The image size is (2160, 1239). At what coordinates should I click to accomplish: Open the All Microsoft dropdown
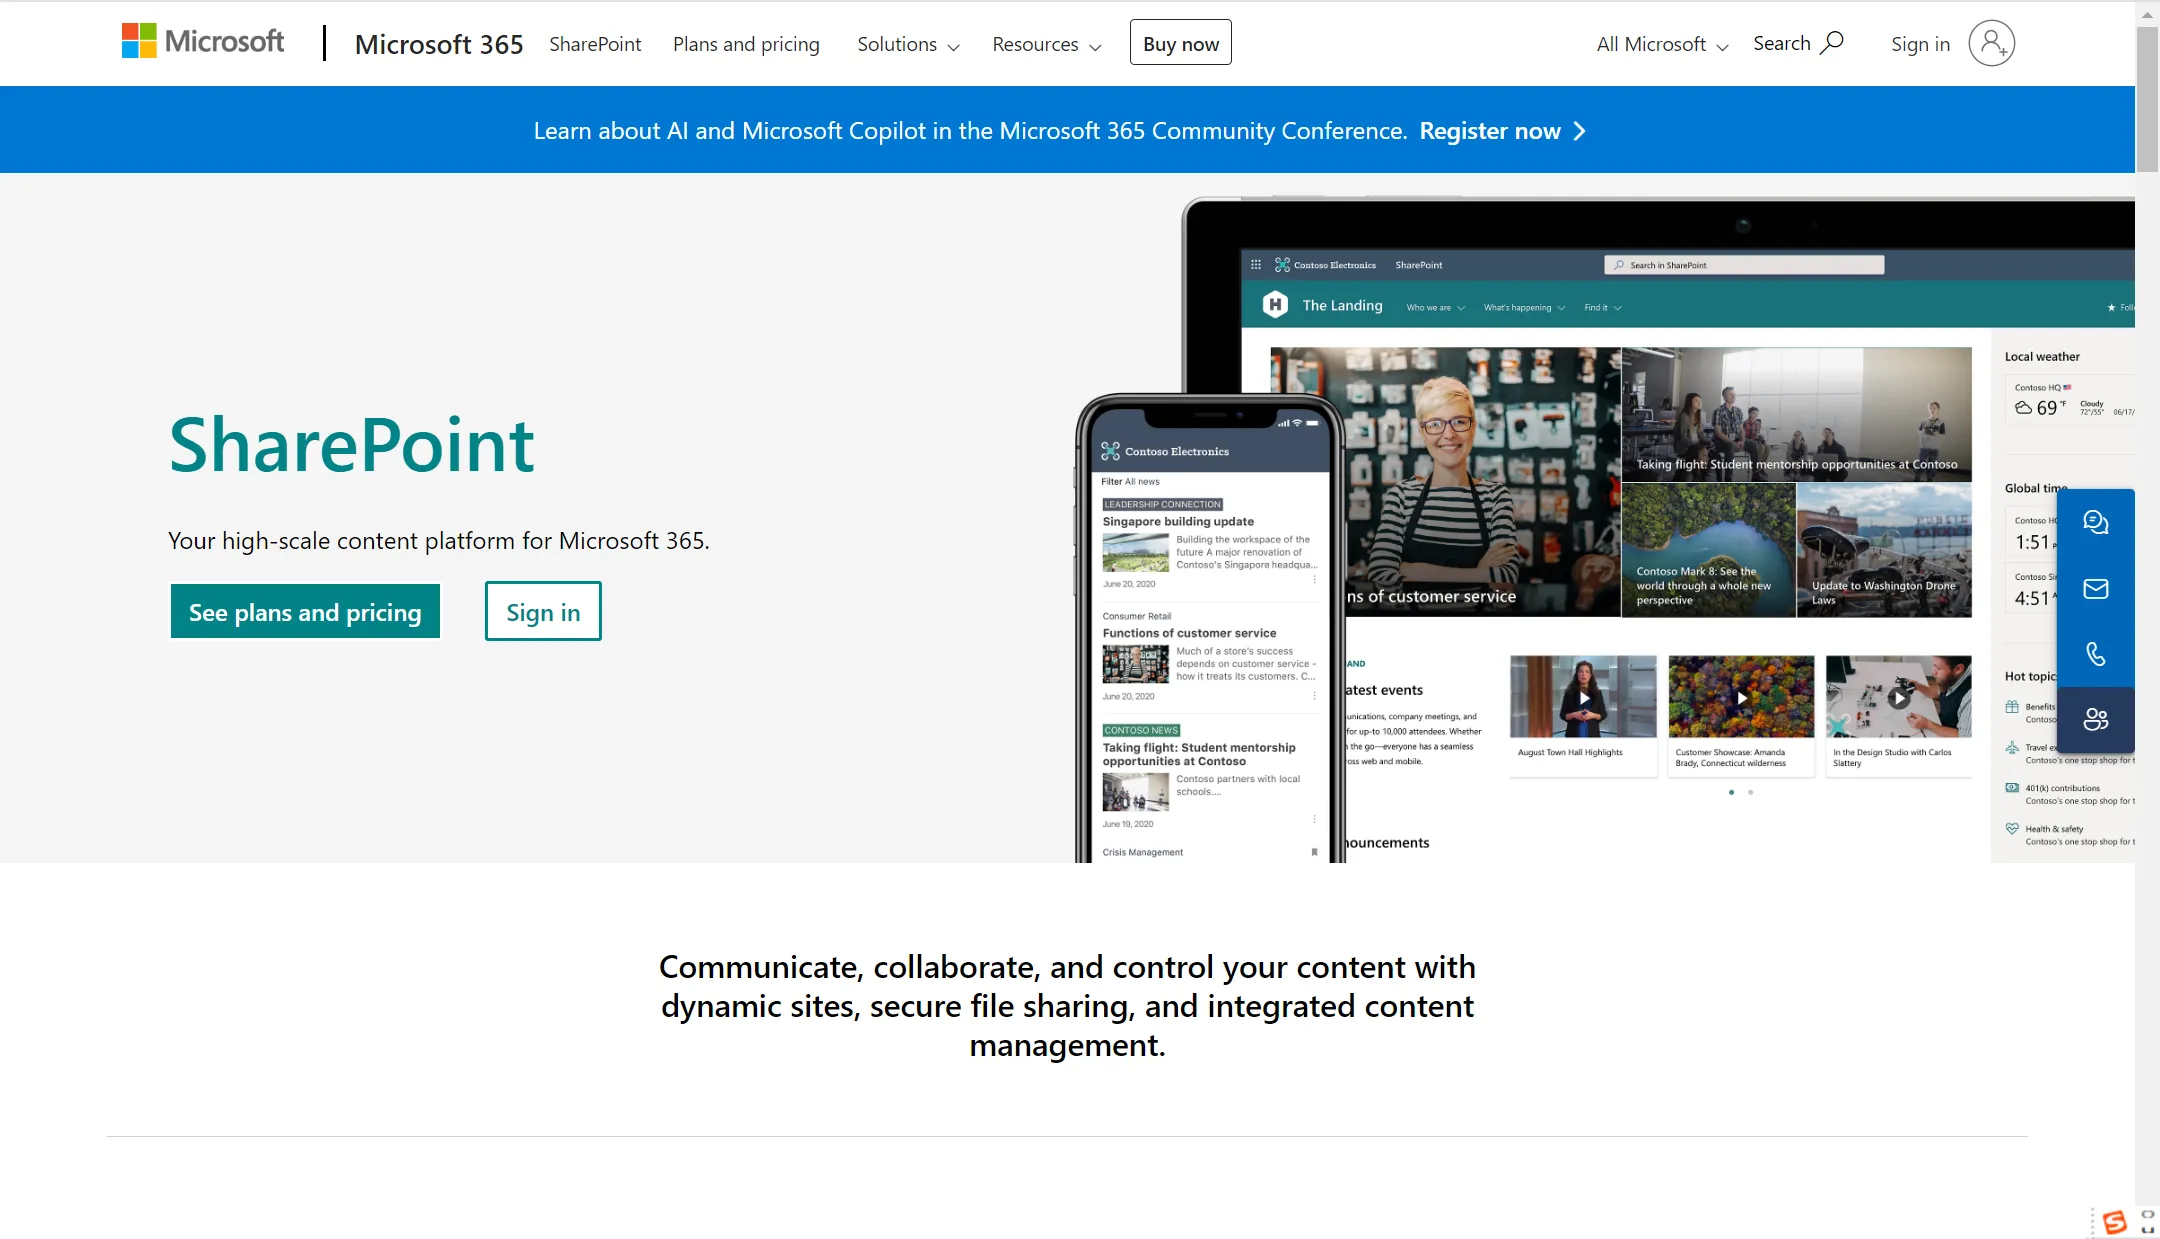click(x=1662, y=44)
